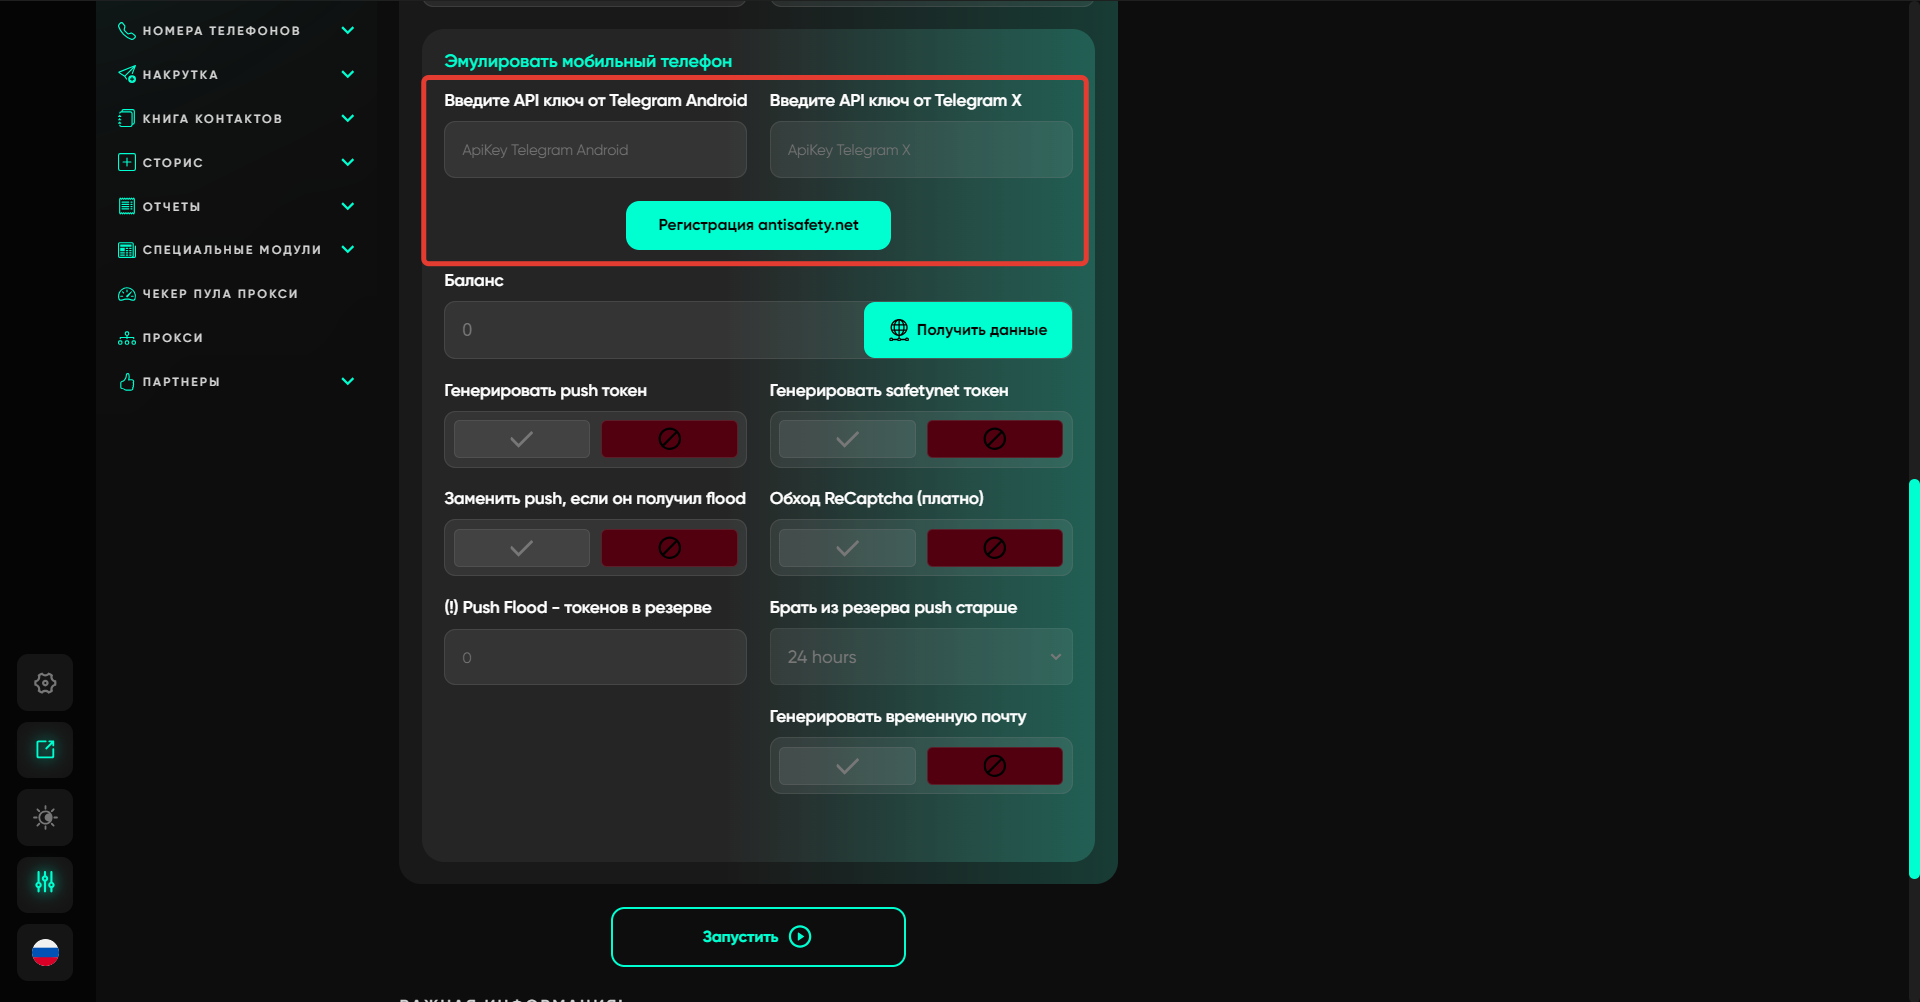The height and width of the screenshot is (1002, 1920).
Task: Click the Russian flag language icon
Action: [45, 952]
